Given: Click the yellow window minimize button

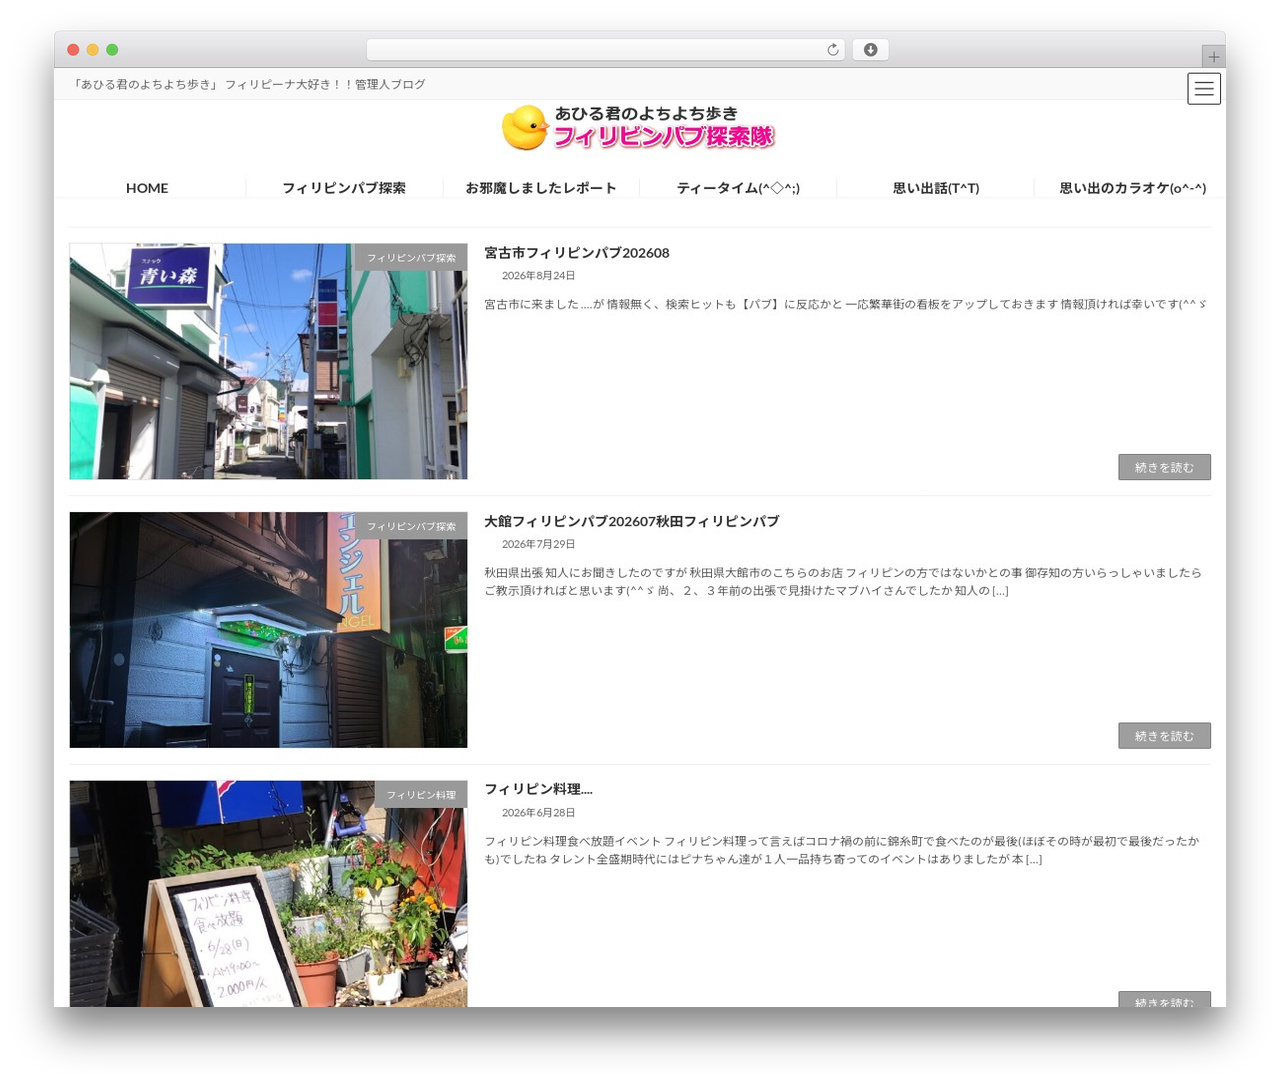Looking at the screenshot, I should tap(92, 50).
